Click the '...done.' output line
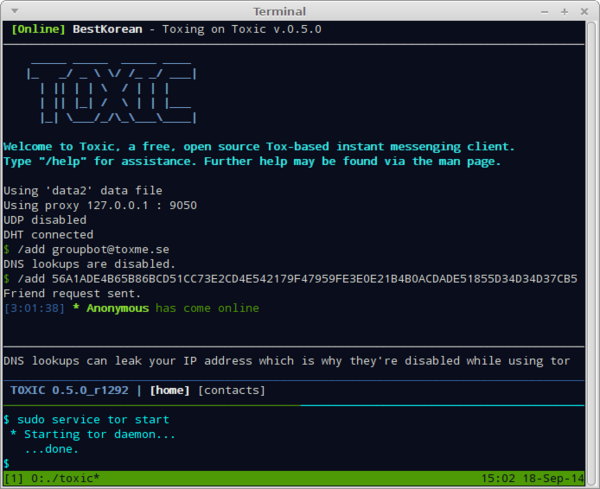This screenshot has height=489, width=600. [52, 449]
